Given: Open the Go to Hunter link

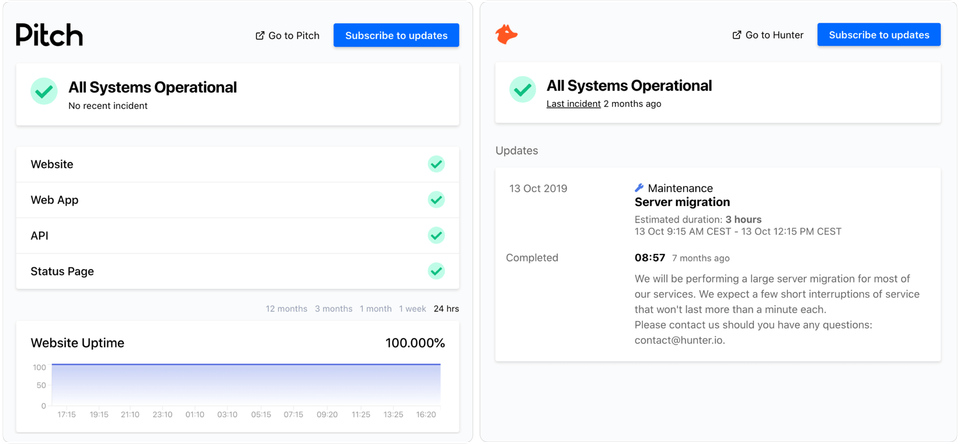Looking at the screenshot, I should (767, 35).
